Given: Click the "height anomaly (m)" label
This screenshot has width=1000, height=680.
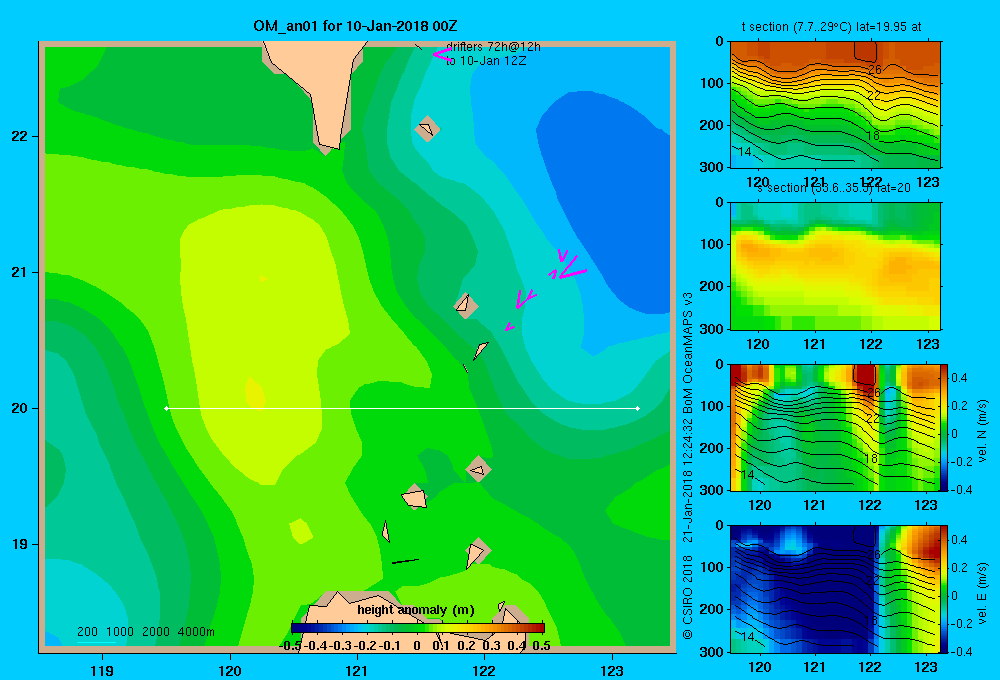Looking at the screenshot, I should (416, 610).
